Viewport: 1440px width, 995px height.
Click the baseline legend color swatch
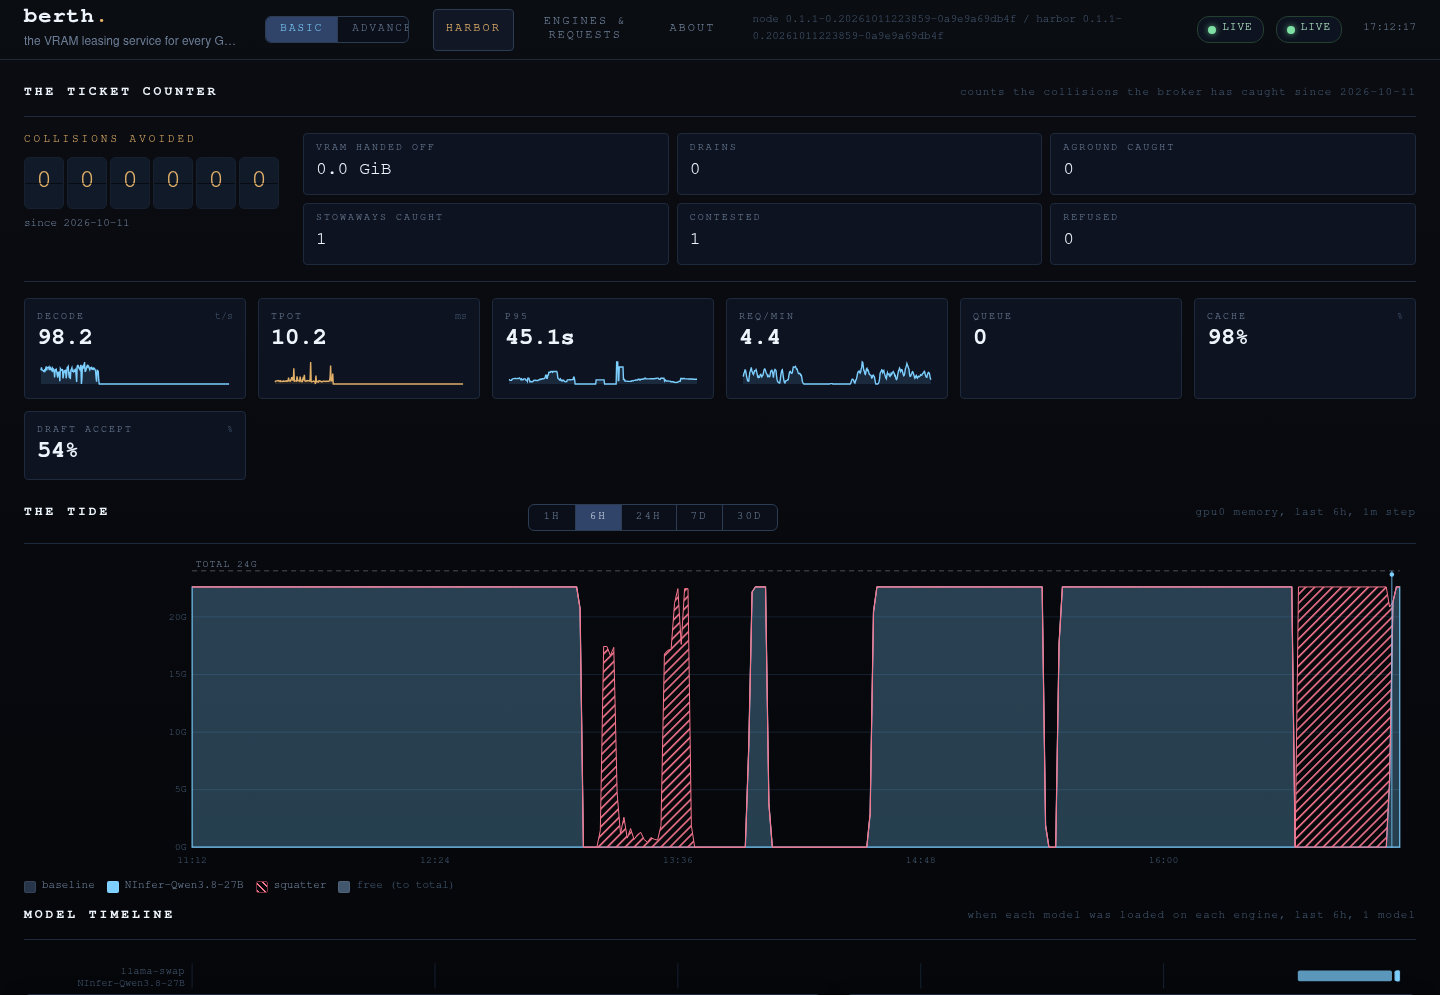(30, 887)
